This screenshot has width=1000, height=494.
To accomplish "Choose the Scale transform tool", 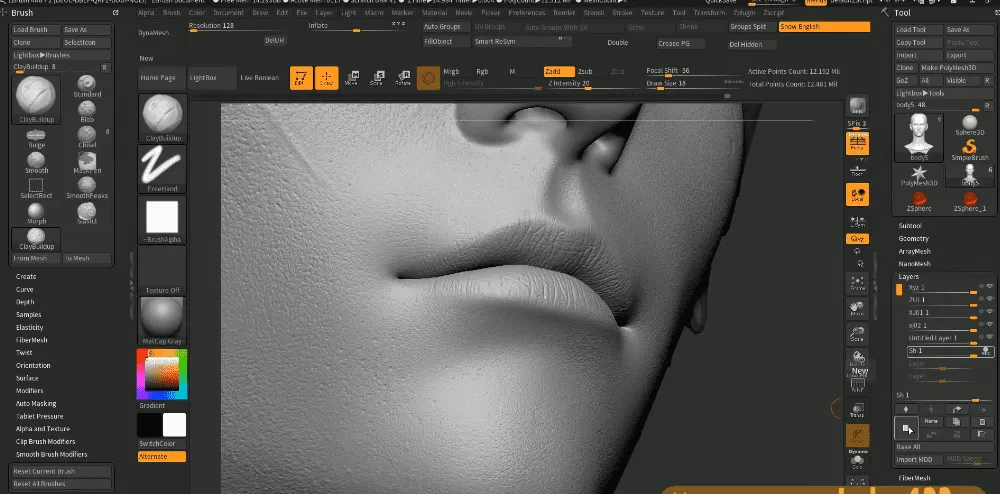I will pos(376,78).
